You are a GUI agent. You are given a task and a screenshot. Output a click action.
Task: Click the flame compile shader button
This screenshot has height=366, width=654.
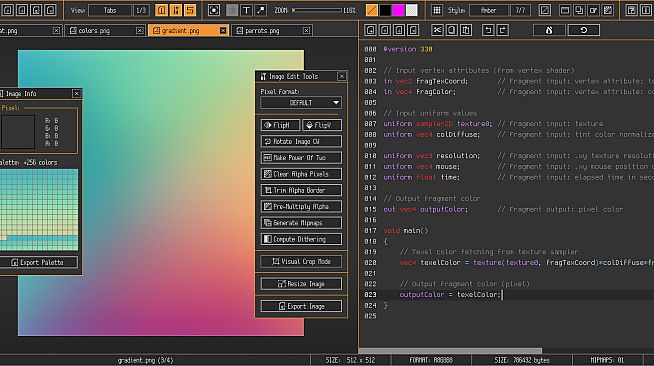point(549,30)
